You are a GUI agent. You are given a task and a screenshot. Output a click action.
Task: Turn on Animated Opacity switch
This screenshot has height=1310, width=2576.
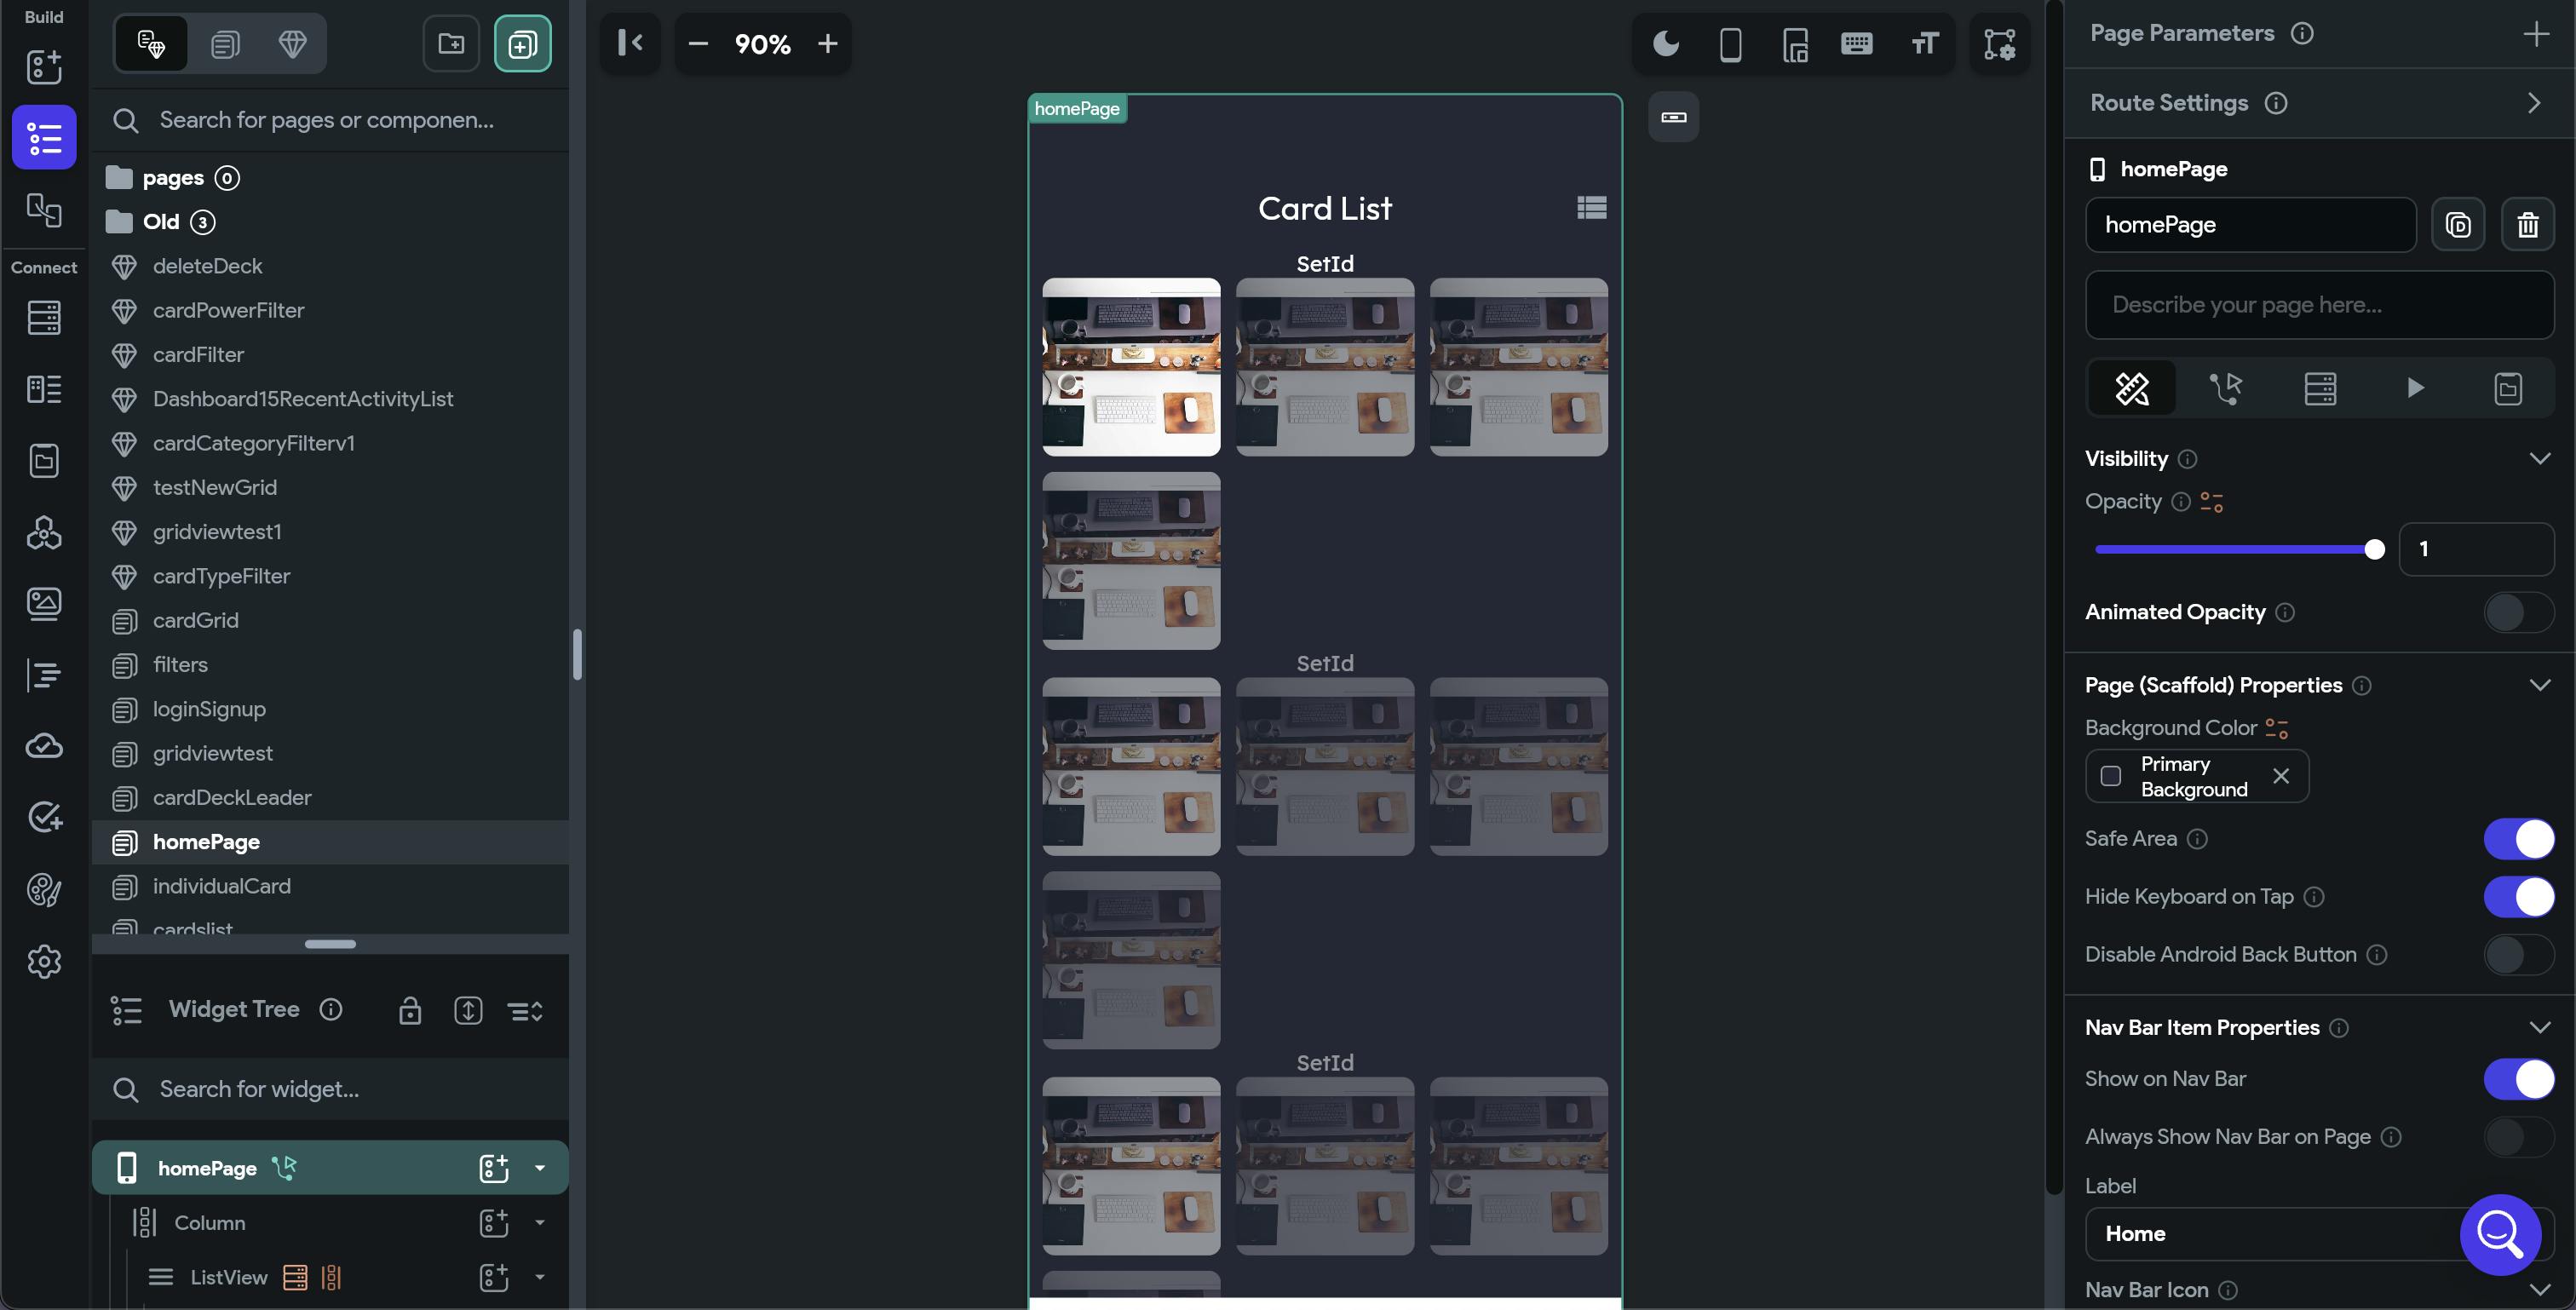point(2518,613)
